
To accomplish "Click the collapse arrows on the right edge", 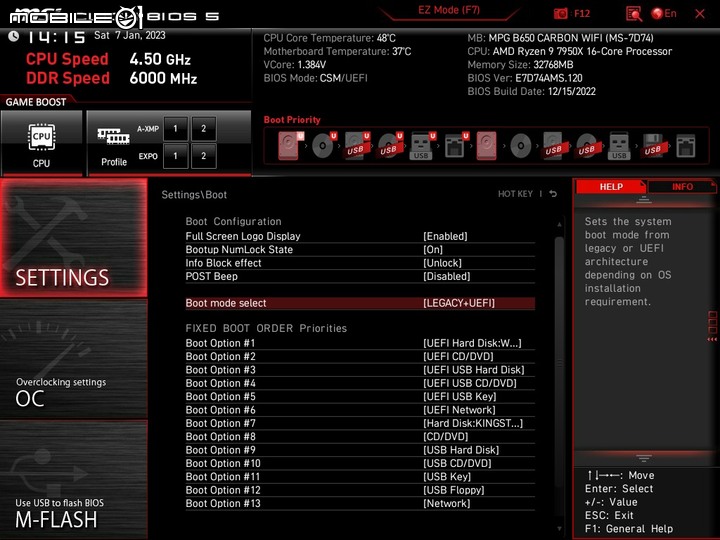I will point(712,339).
